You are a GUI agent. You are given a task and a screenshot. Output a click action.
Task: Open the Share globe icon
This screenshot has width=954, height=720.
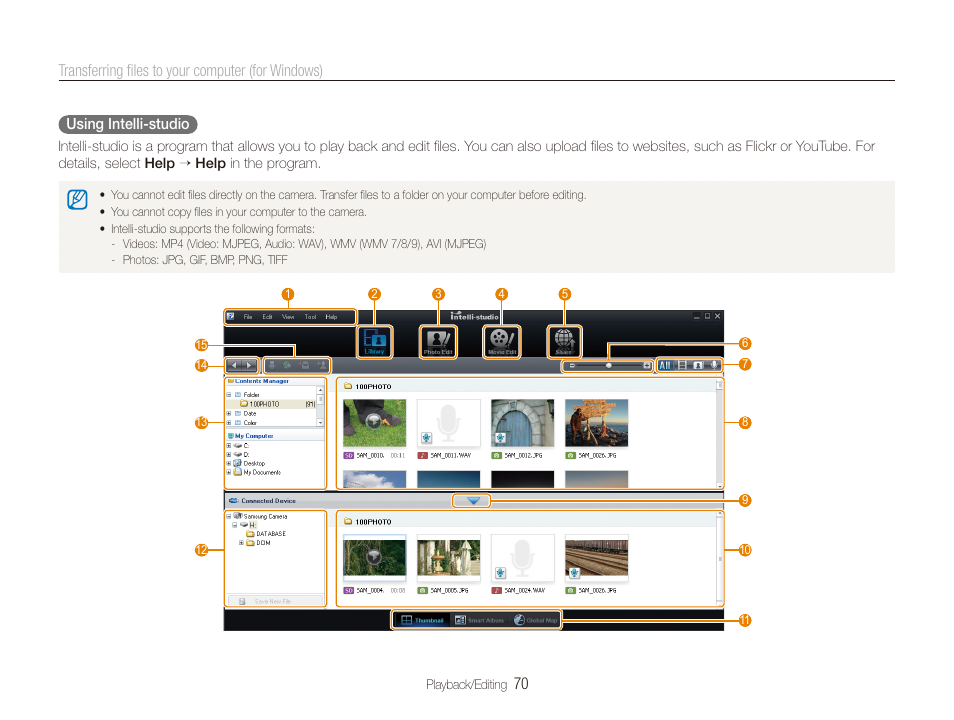[x=564, y=341]
